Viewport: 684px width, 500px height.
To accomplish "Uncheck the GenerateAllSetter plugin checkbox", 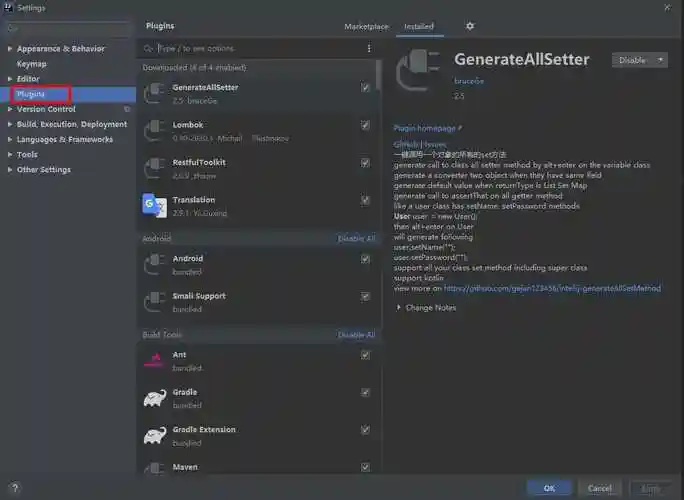I will click(365, 88).
